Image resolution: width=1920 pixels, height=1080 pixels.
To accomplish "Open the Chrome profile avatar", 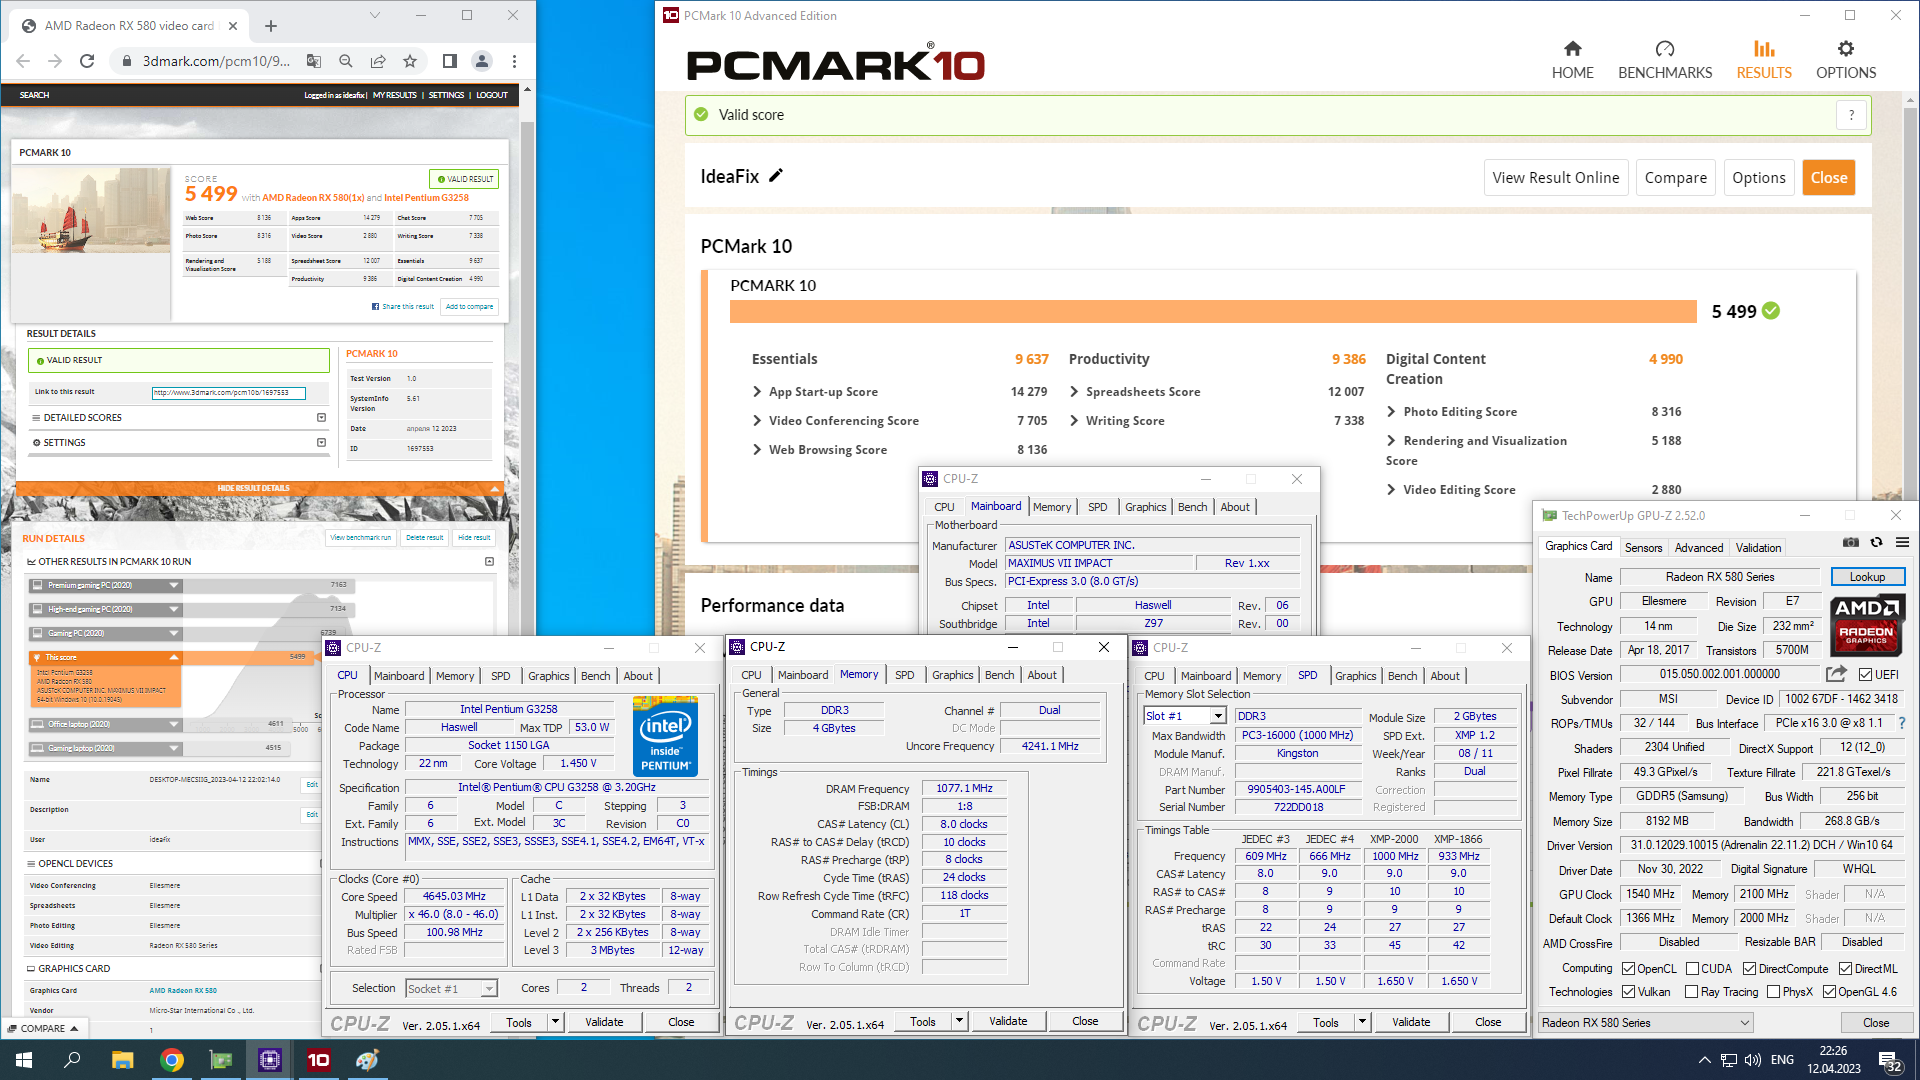I will pos(482,61).
